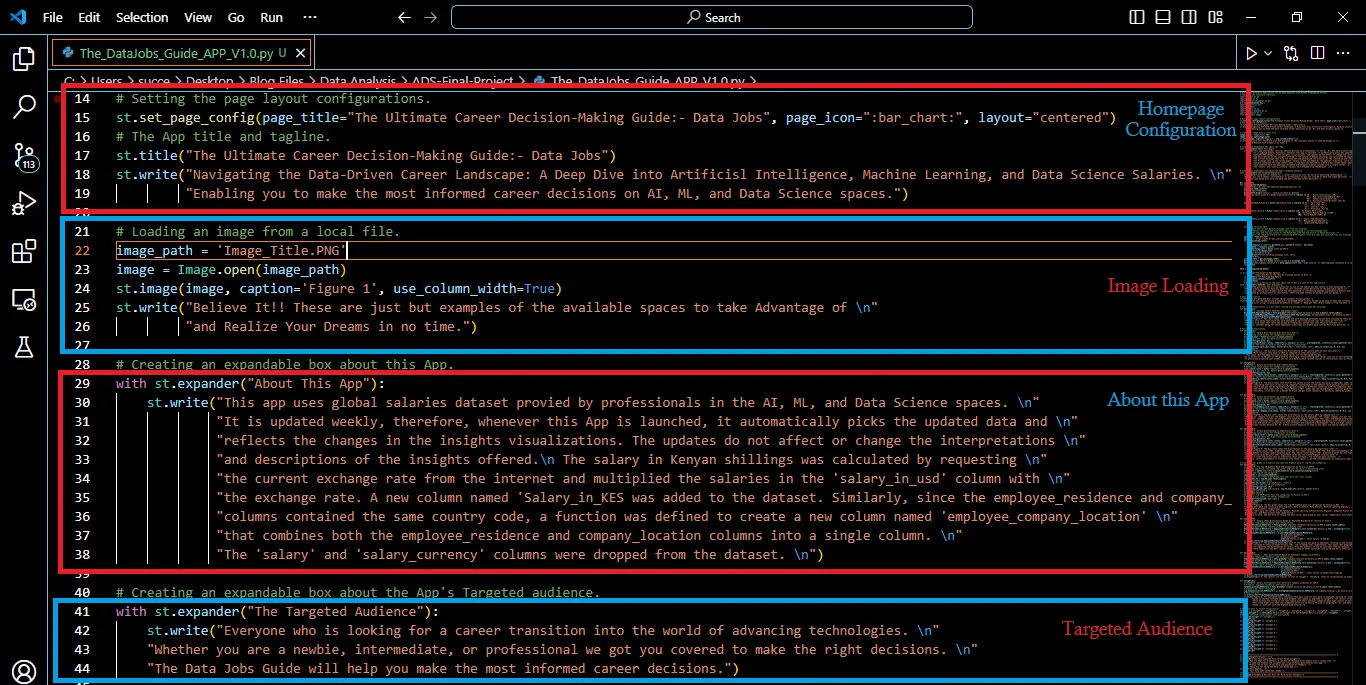Run the Python file with play button
1366x685 pixels.
tap(1250, 53)
